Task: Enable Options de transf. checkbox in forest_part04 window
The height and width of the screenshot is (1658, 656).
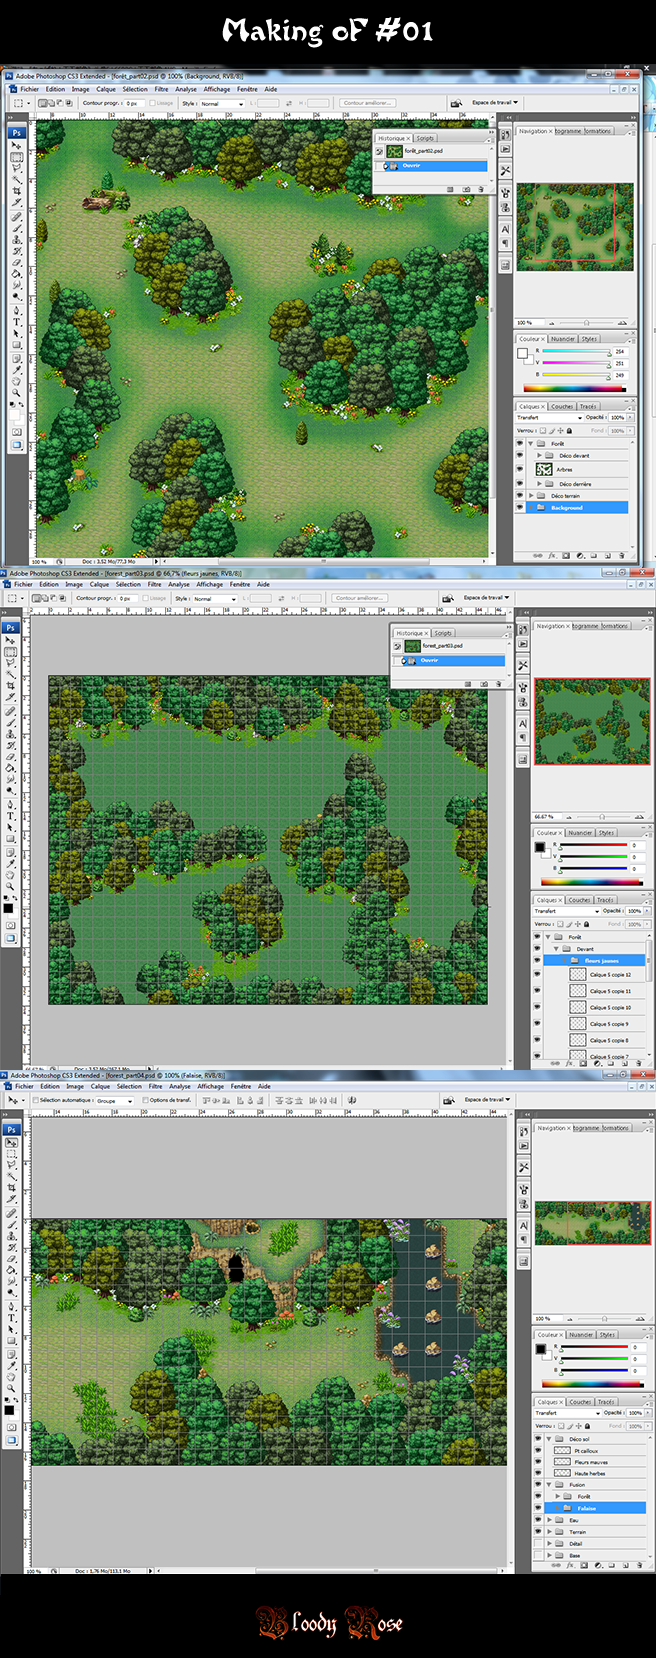Action: click(x=146, y=1100)
